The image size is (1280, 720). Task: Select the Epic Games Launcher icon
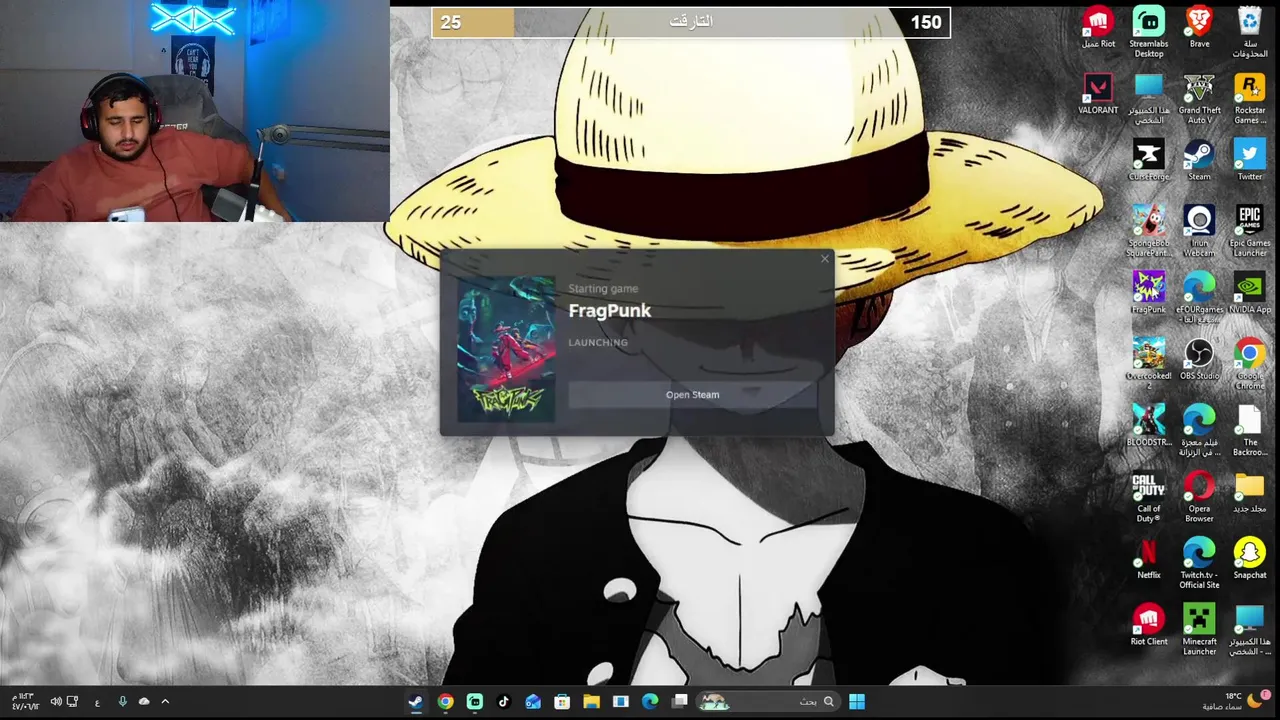click(1250, 231)
